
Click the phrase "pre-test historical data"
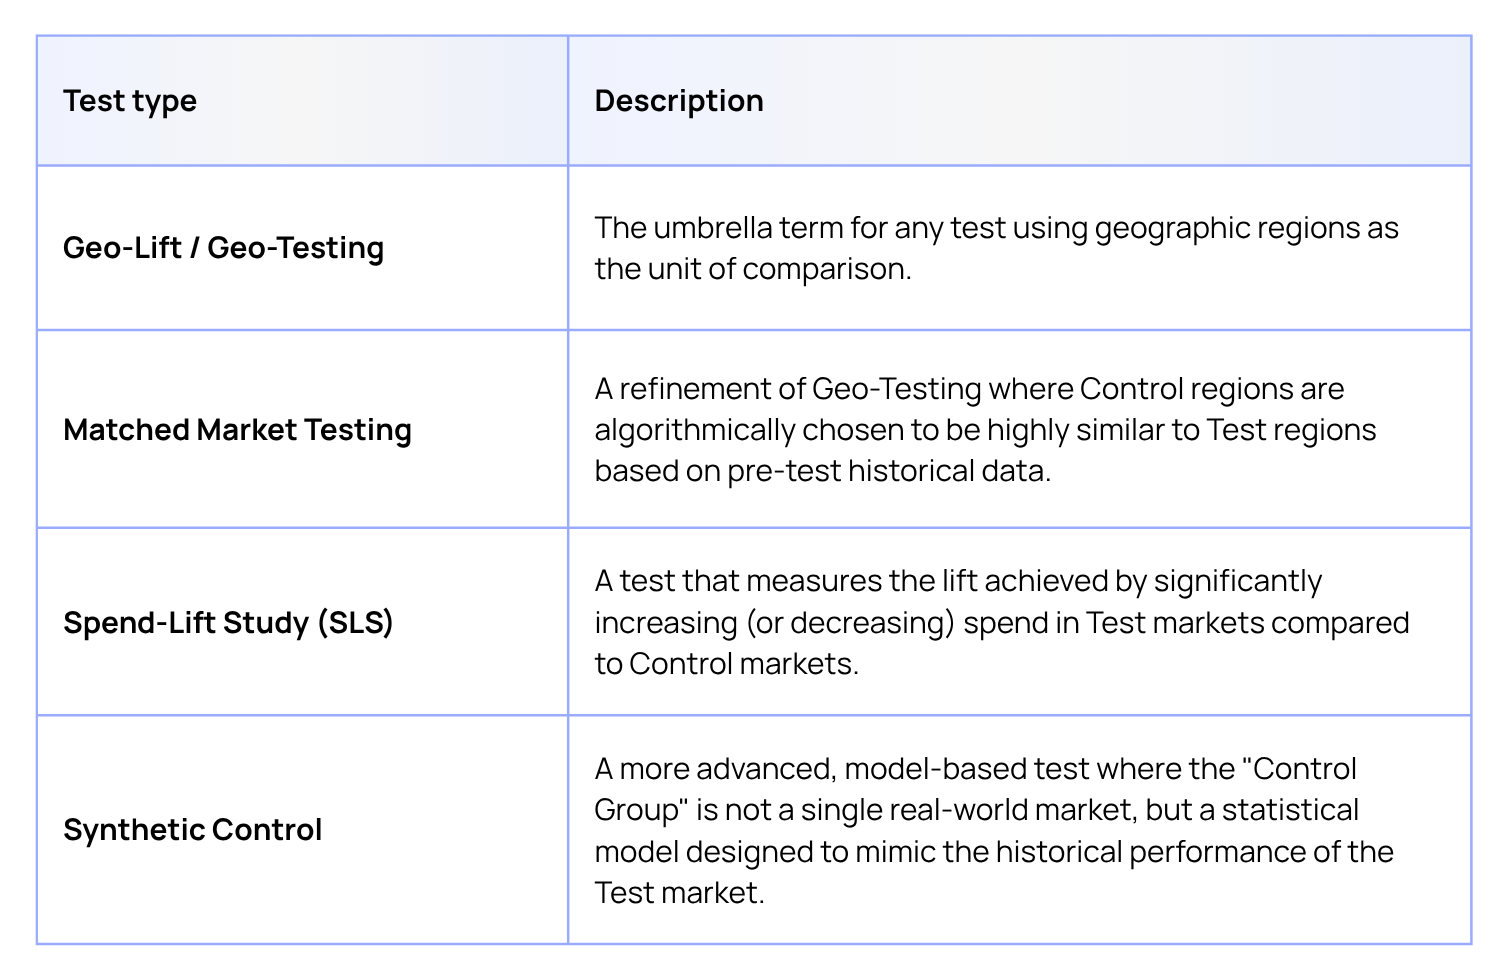tap(887, 471)
